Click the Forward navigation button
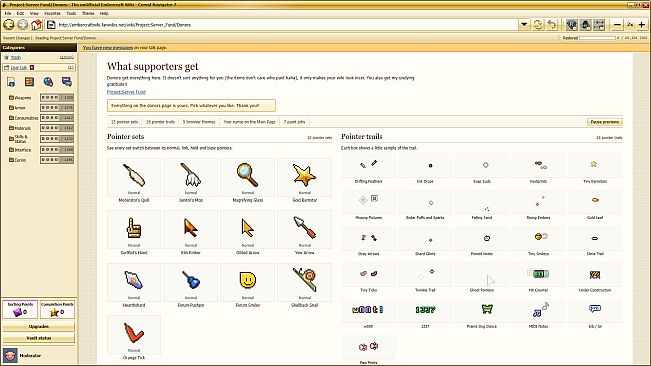This screenshot has width=651, height=366. click(x=22, y=25)
